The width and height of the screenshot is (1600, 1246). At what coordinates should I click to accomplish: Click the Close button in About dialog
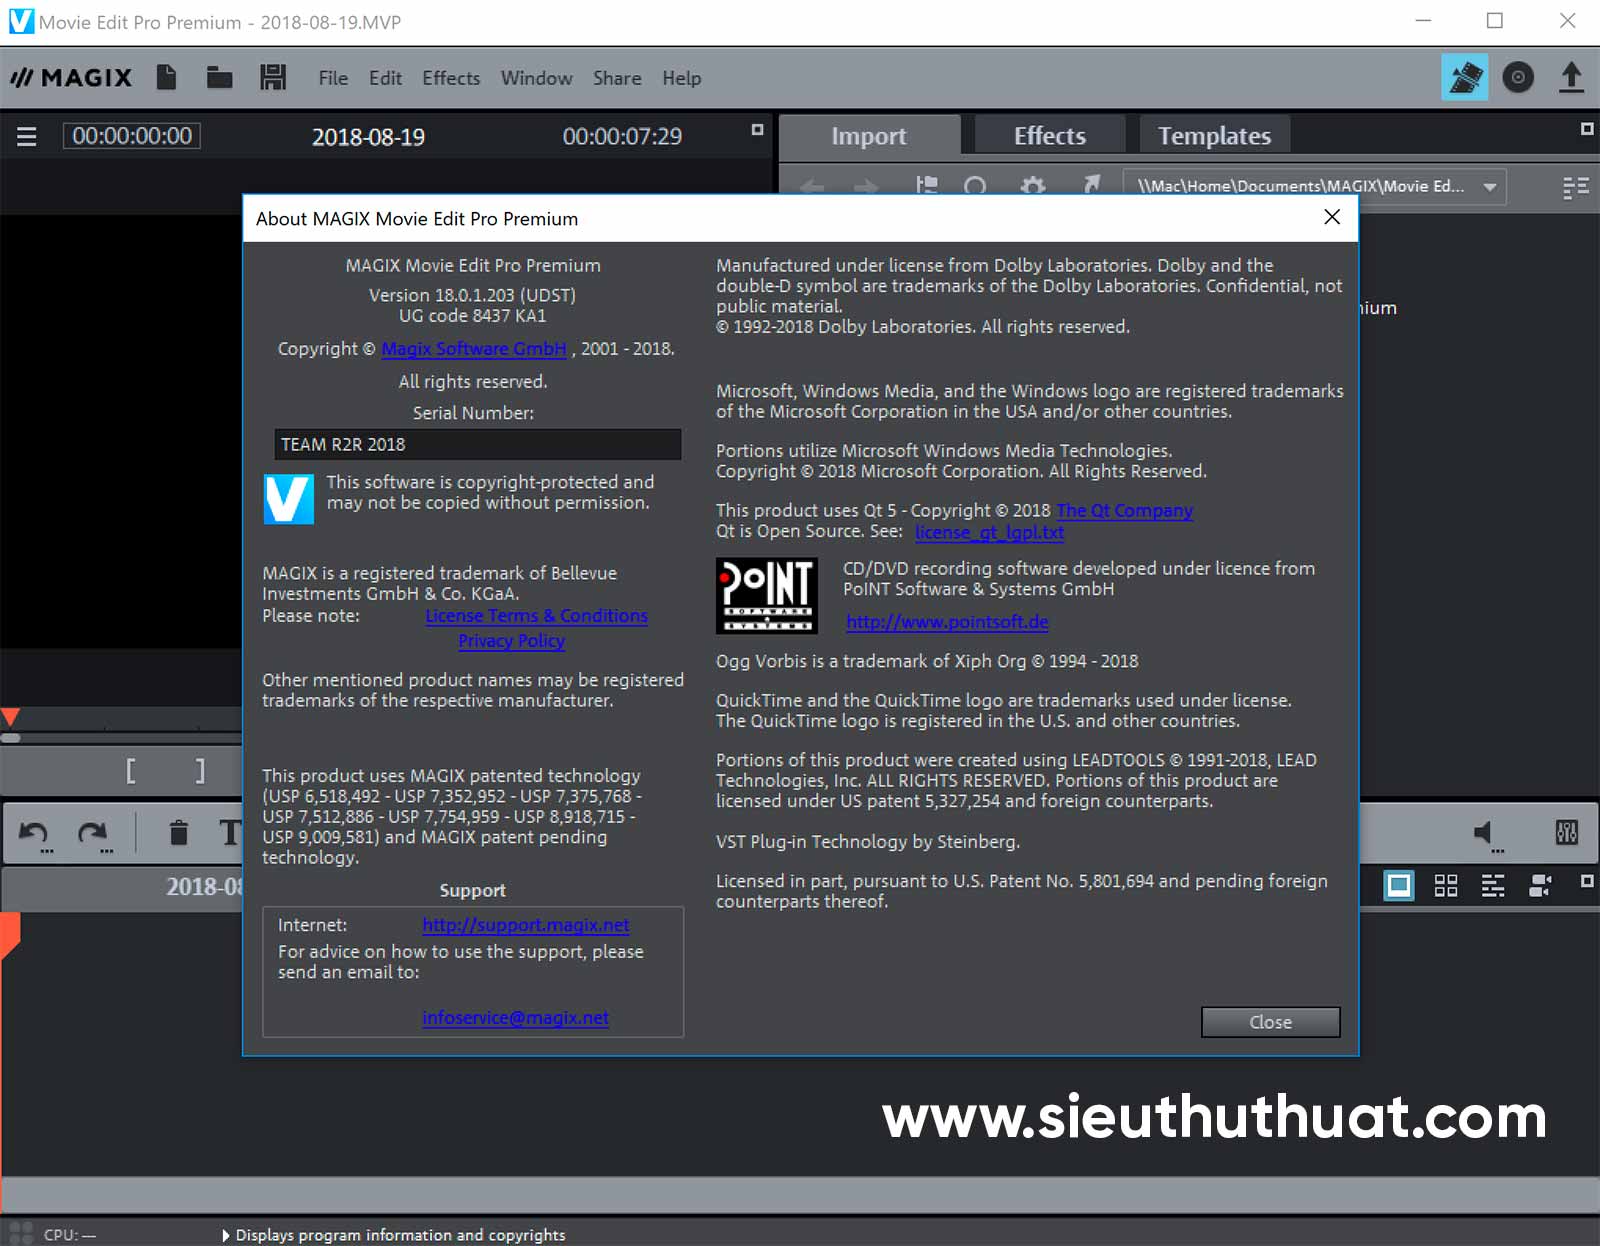(1270, 1022)
